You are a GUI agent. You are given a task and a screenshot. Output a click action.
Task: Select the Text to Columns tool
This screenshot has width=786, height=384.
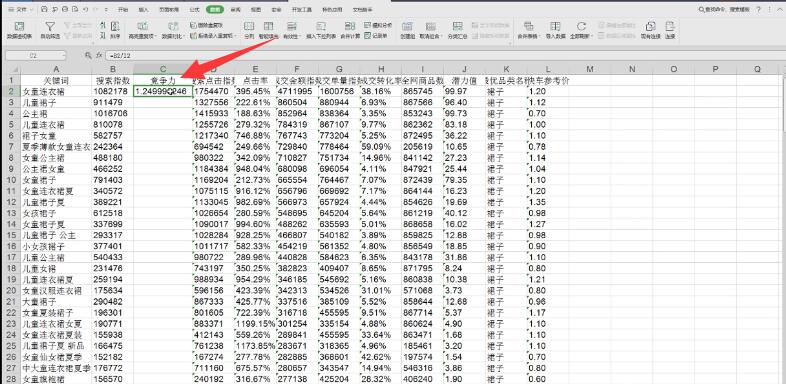click(x=249, y=30)
